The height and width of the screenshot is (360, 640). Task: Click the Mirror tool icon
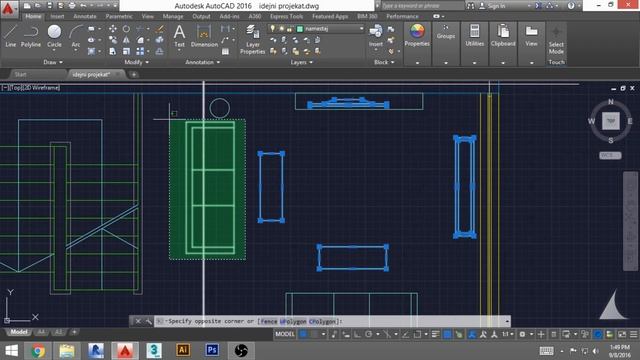pyautogui.click(x=126, y=40)
